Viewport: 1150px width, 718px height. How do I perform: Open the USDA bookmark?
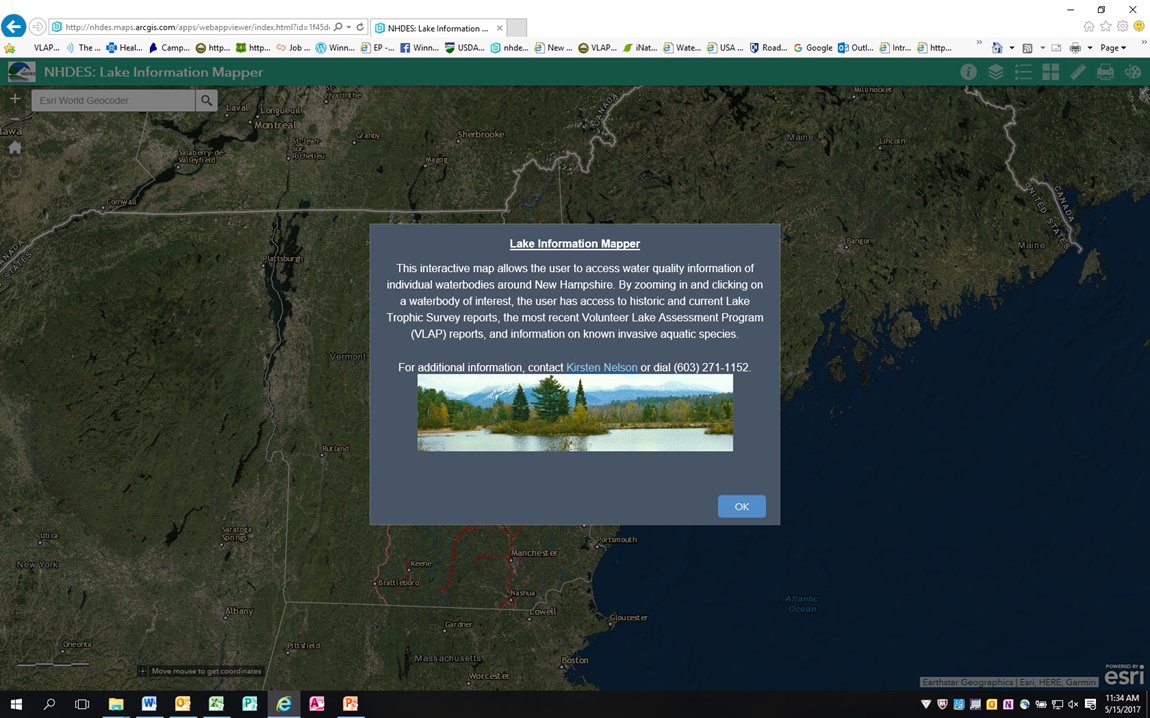[x=464, y=48]
